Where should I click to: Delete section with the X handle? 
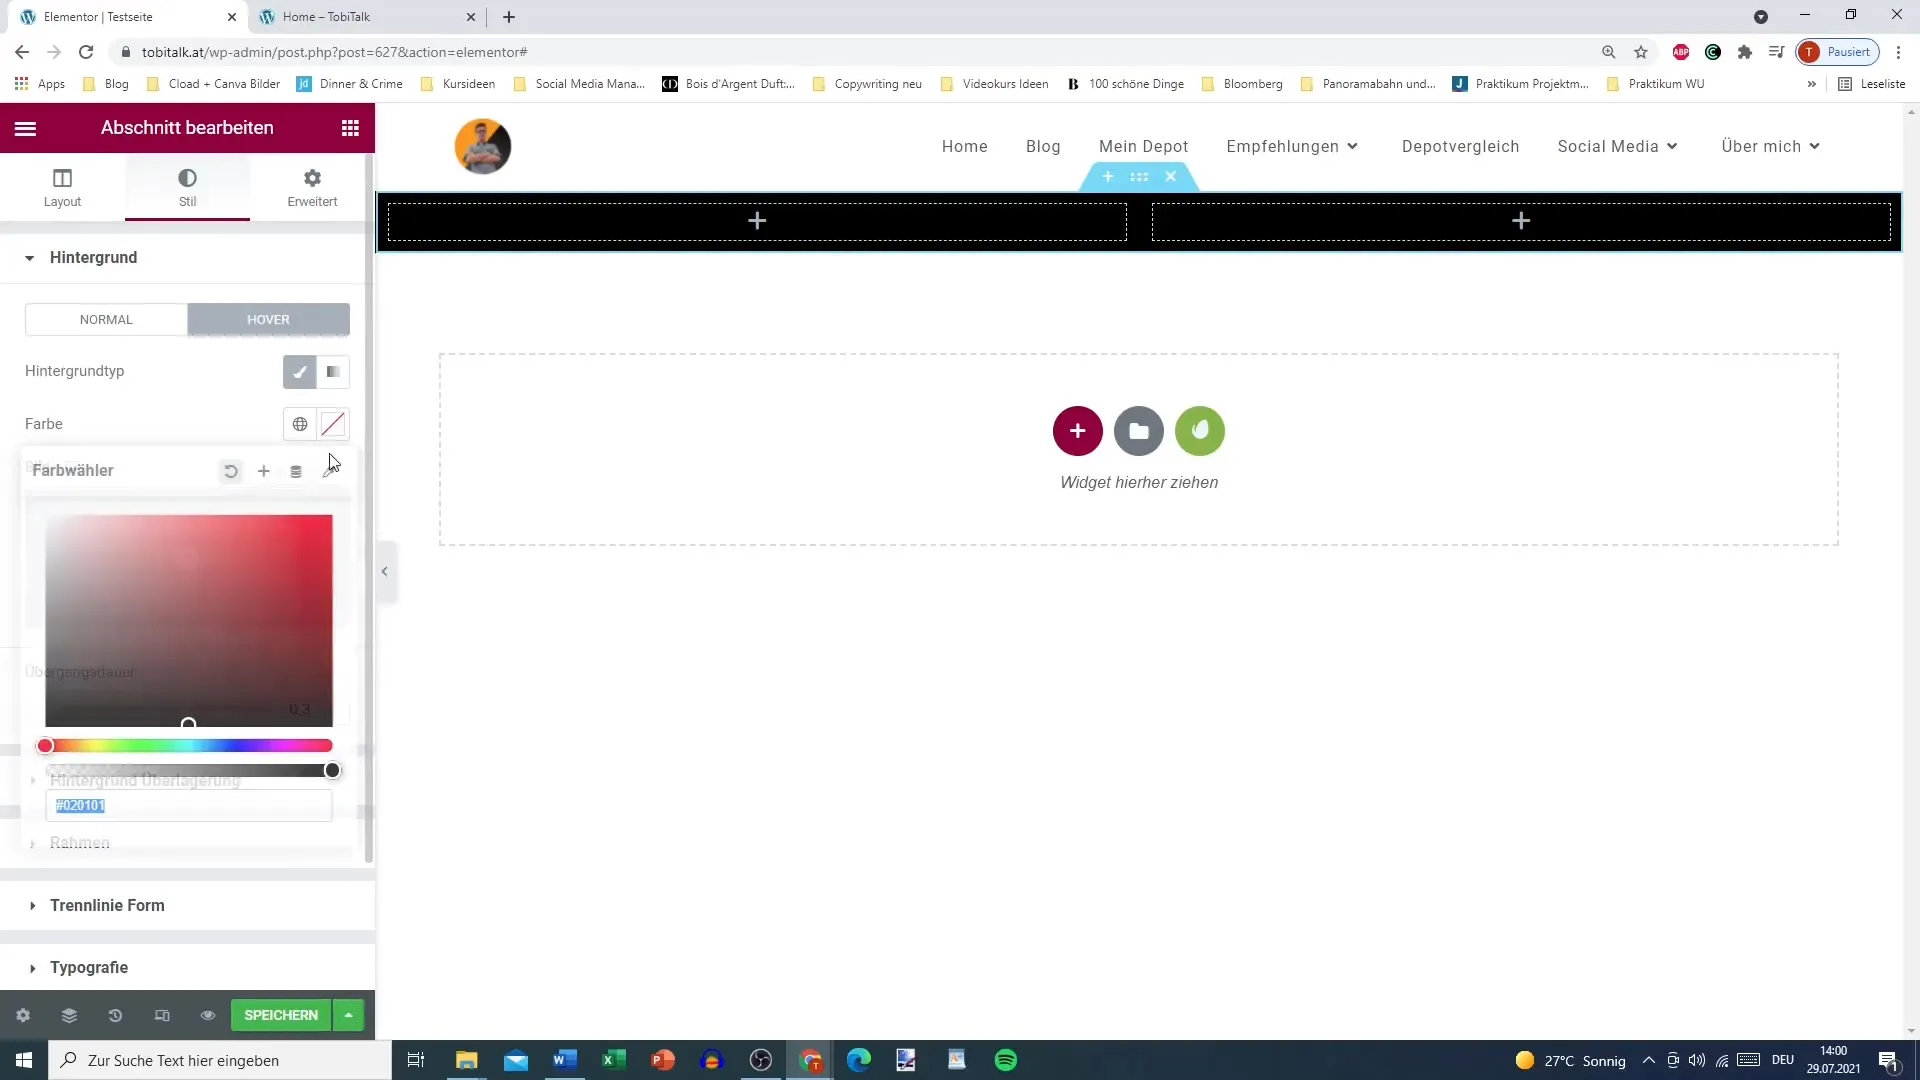coord(1171,177)
